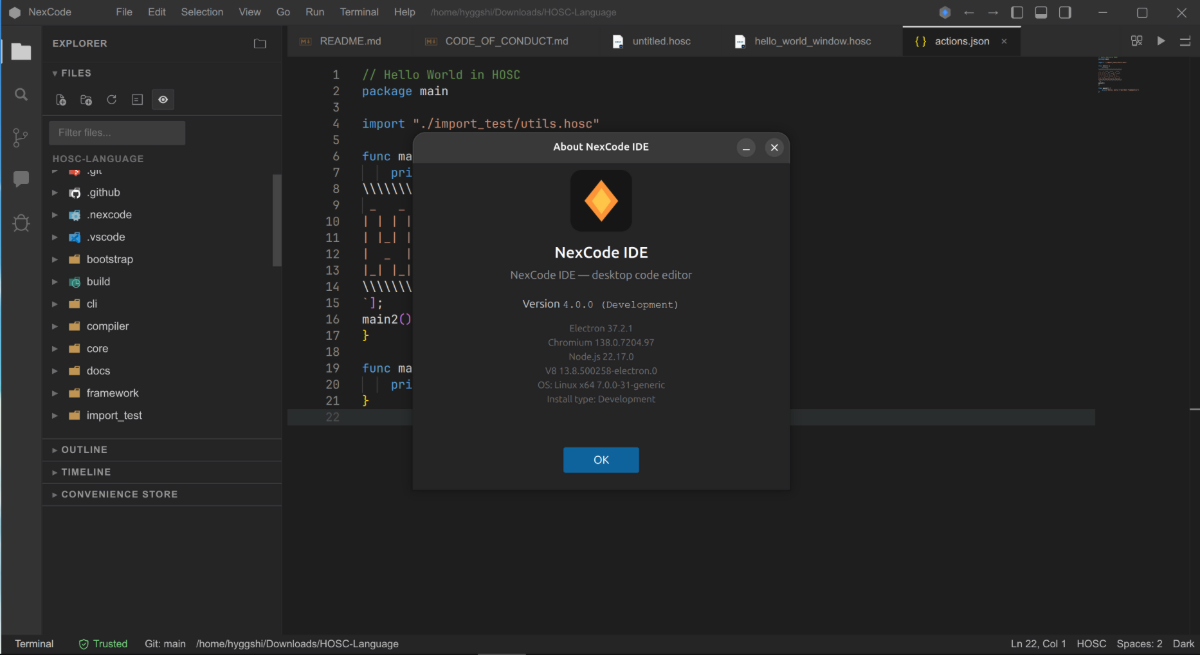Click the blue hexagon assistant icon
The height and width of the screenshot is (655, 1200).
(x=945, y=13)
